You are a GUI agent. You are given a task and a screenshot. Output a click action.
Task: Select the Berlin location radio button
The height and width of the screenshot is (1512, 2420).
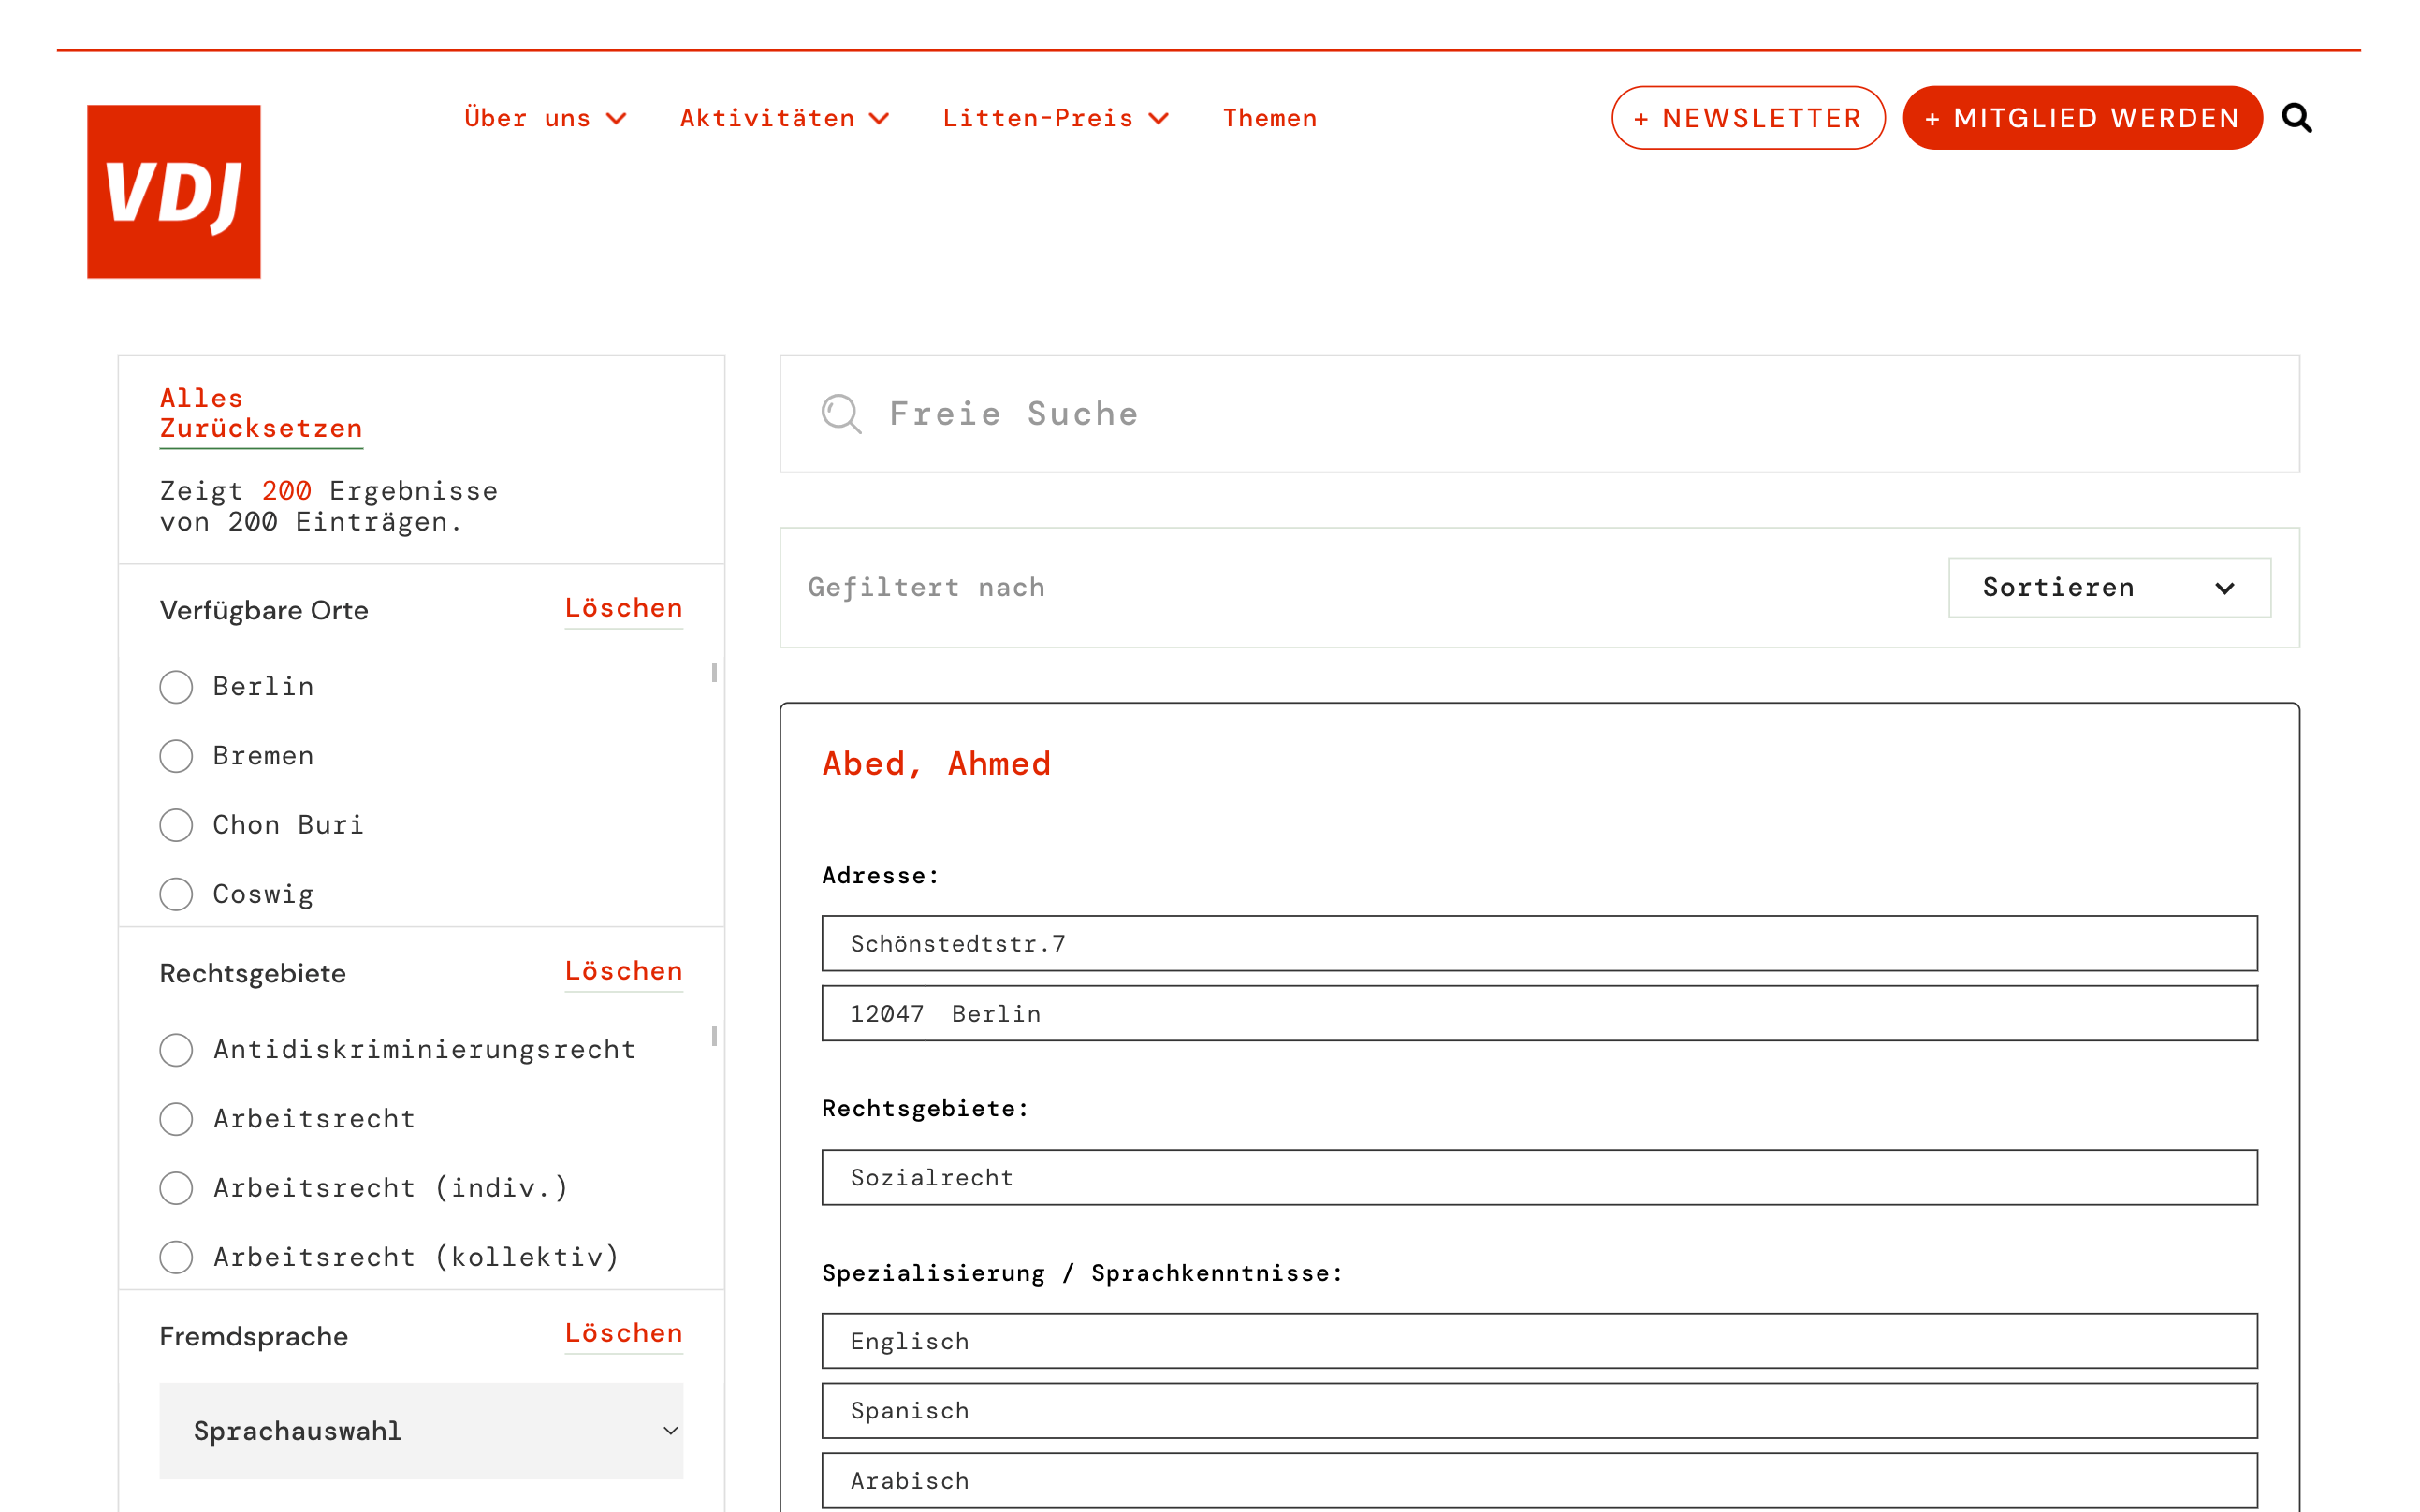coord(176,687)
